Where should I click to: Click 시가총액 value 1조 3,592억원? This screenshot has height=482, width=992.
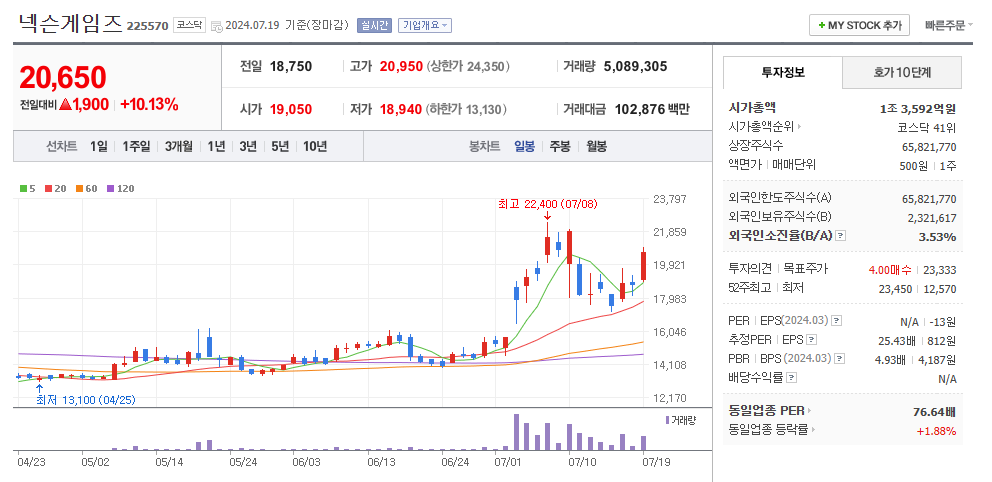918,108
